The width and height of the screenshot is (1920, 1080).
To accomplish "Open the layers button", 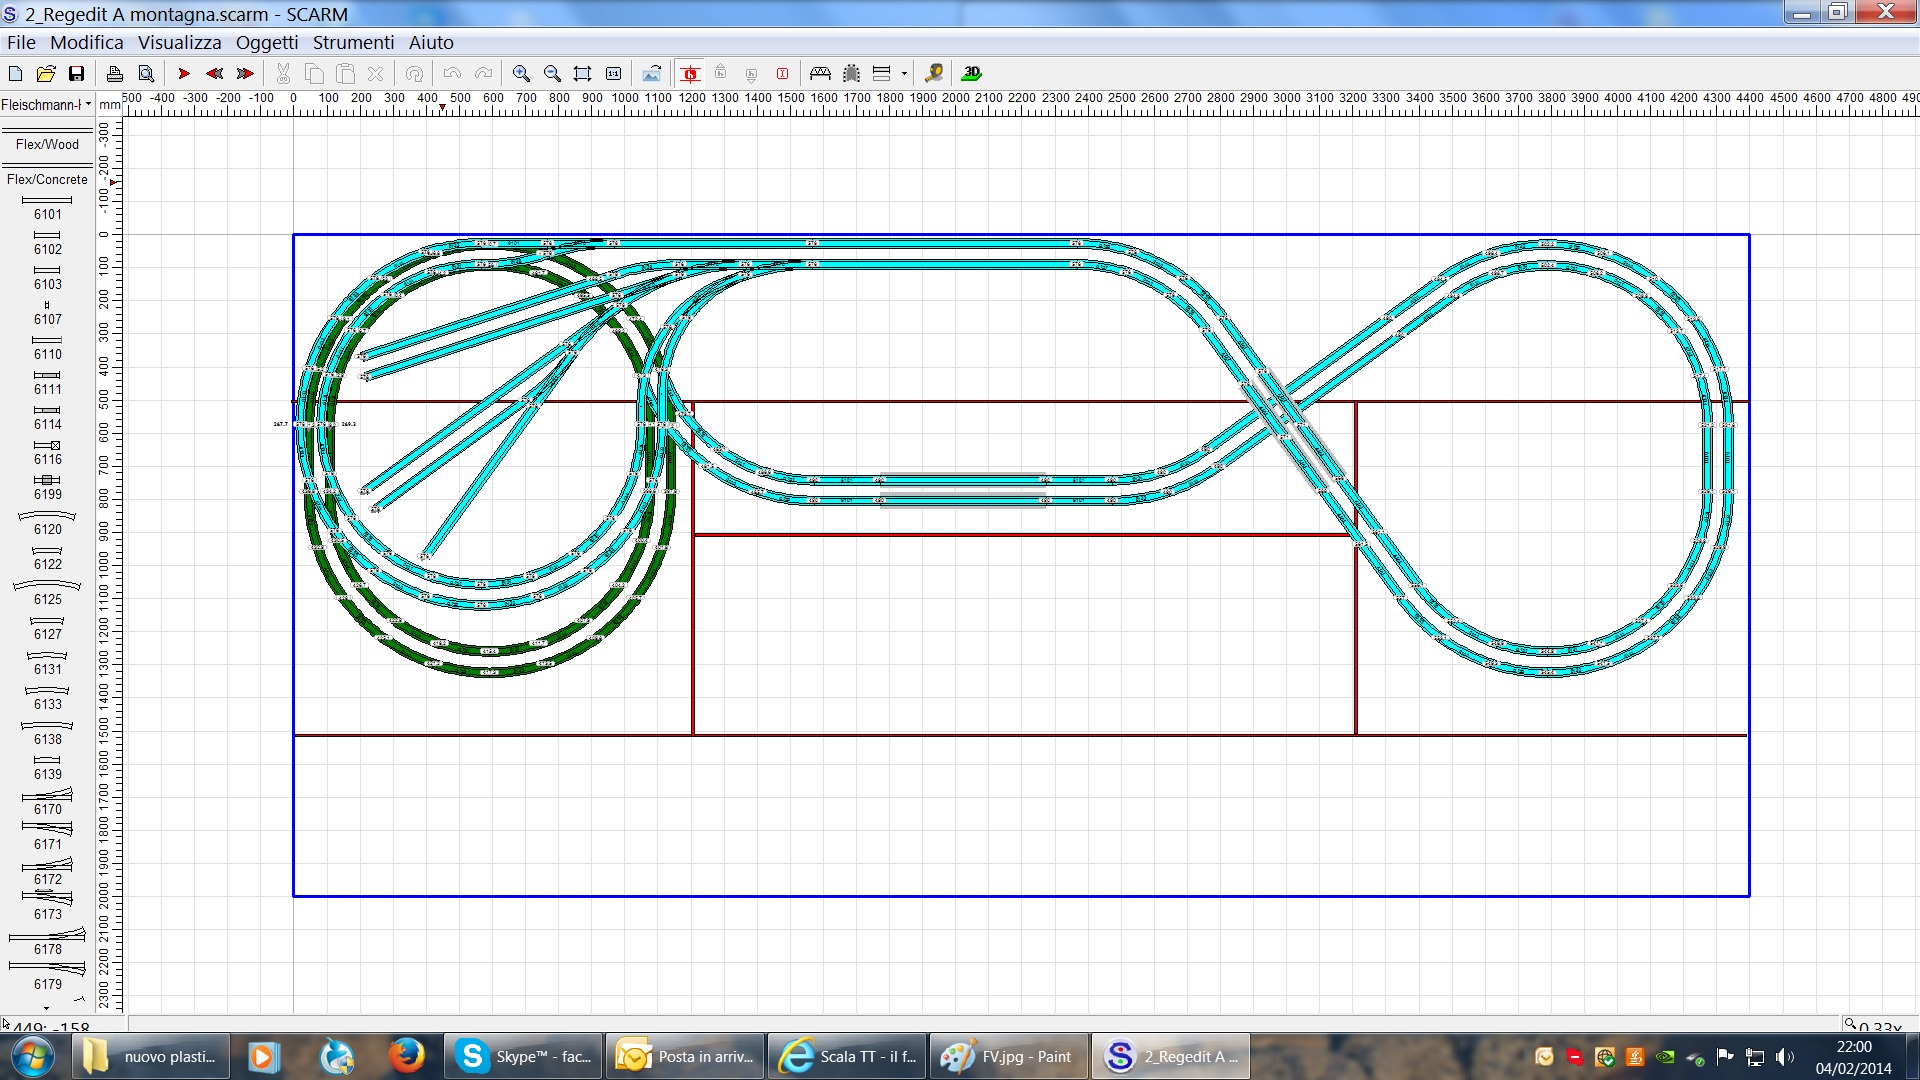I will (x=882, y=74).
